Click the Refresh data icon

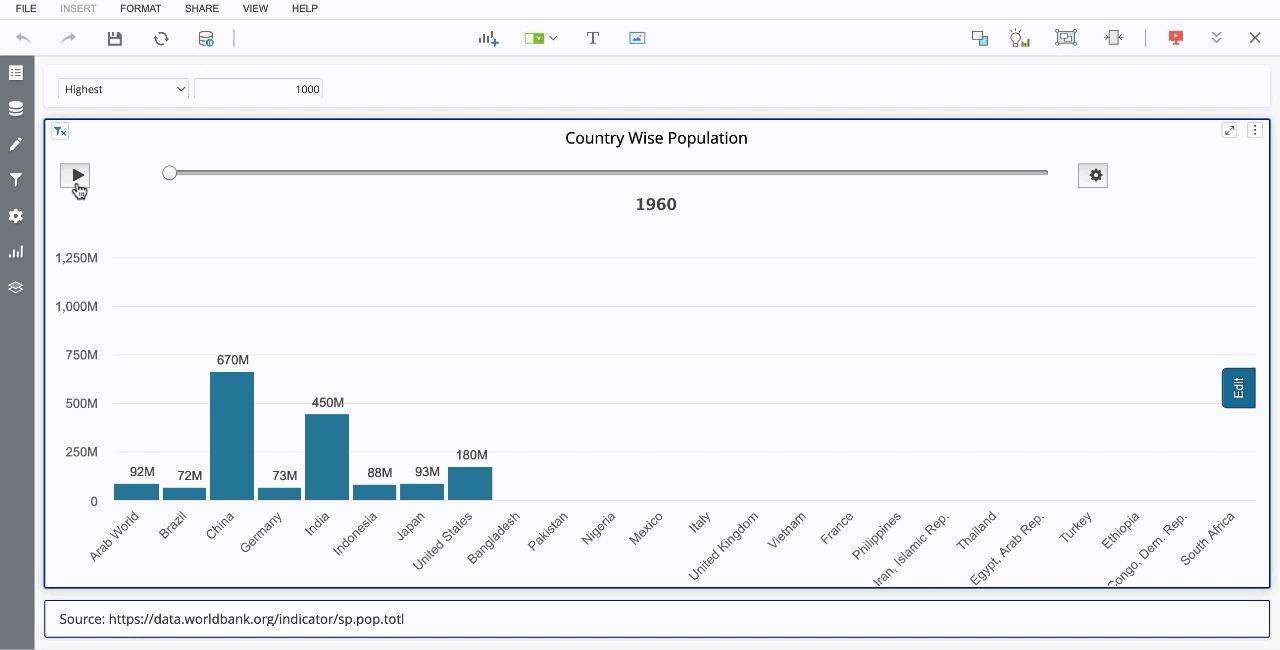161,38
